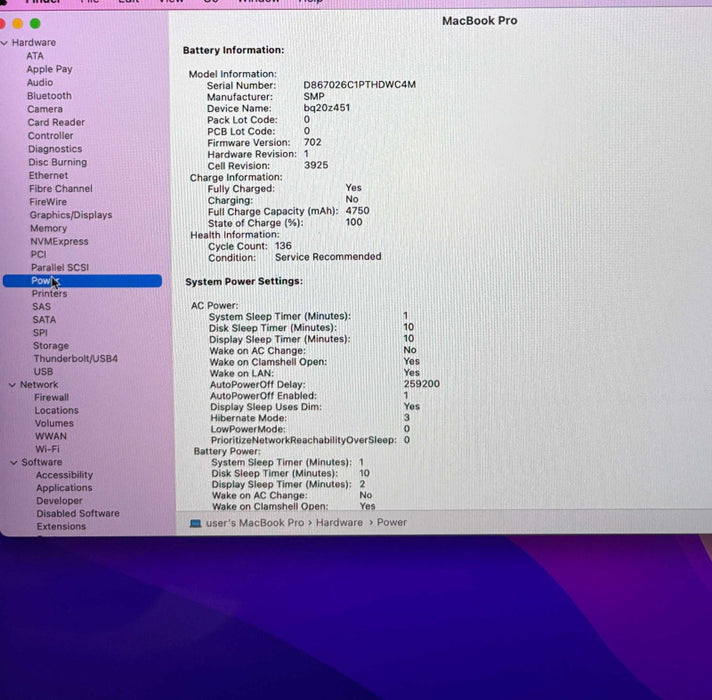712x700 pixels.
Task: Select PCI in the sidebar
Action: (39, 254)
